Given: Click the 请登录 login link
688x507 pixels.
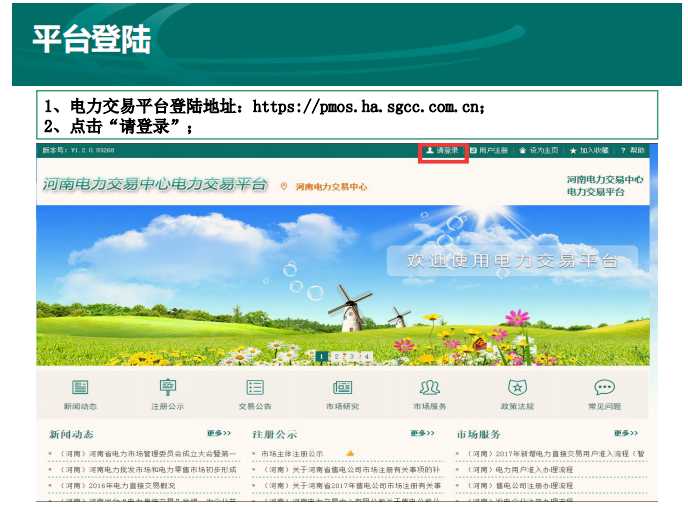Looking at the screenshot, I should pos(442,151).
